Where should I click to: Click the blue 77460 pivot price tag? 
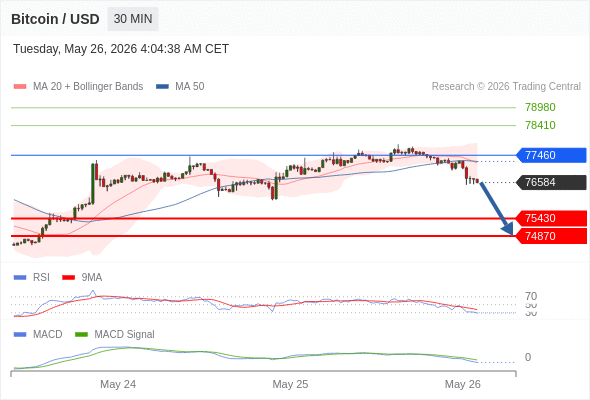(x=551, y=155)
